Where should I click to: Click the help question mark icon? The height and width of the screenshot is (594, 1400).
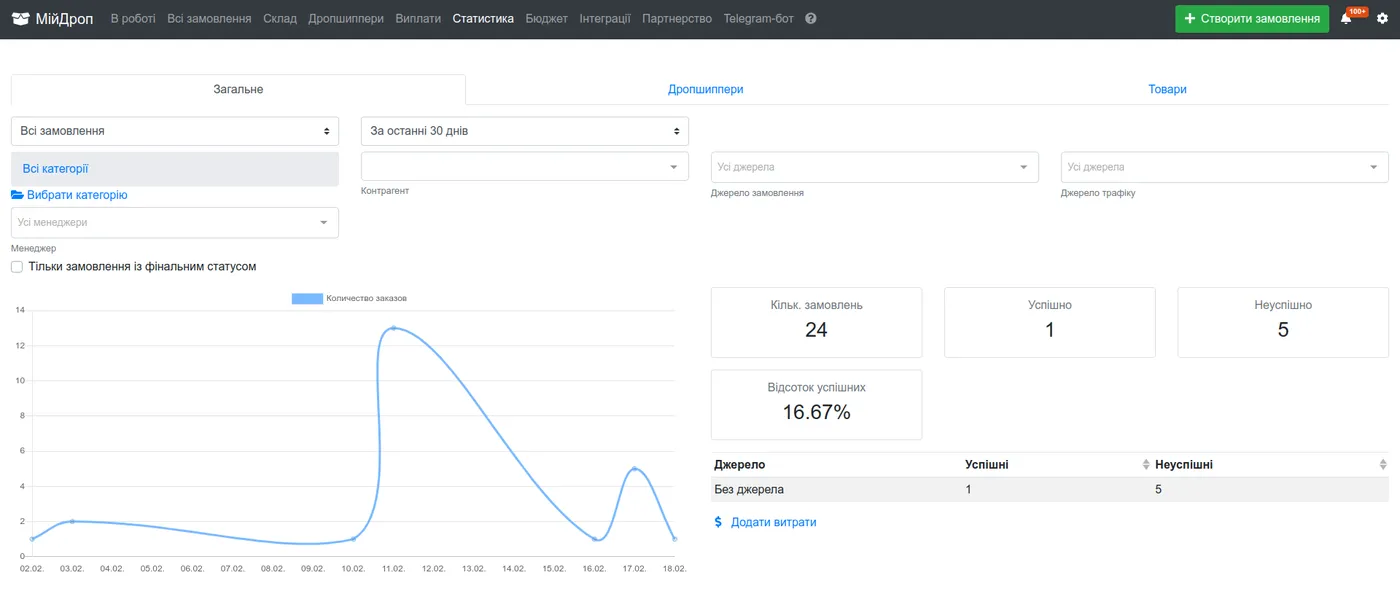810,19
